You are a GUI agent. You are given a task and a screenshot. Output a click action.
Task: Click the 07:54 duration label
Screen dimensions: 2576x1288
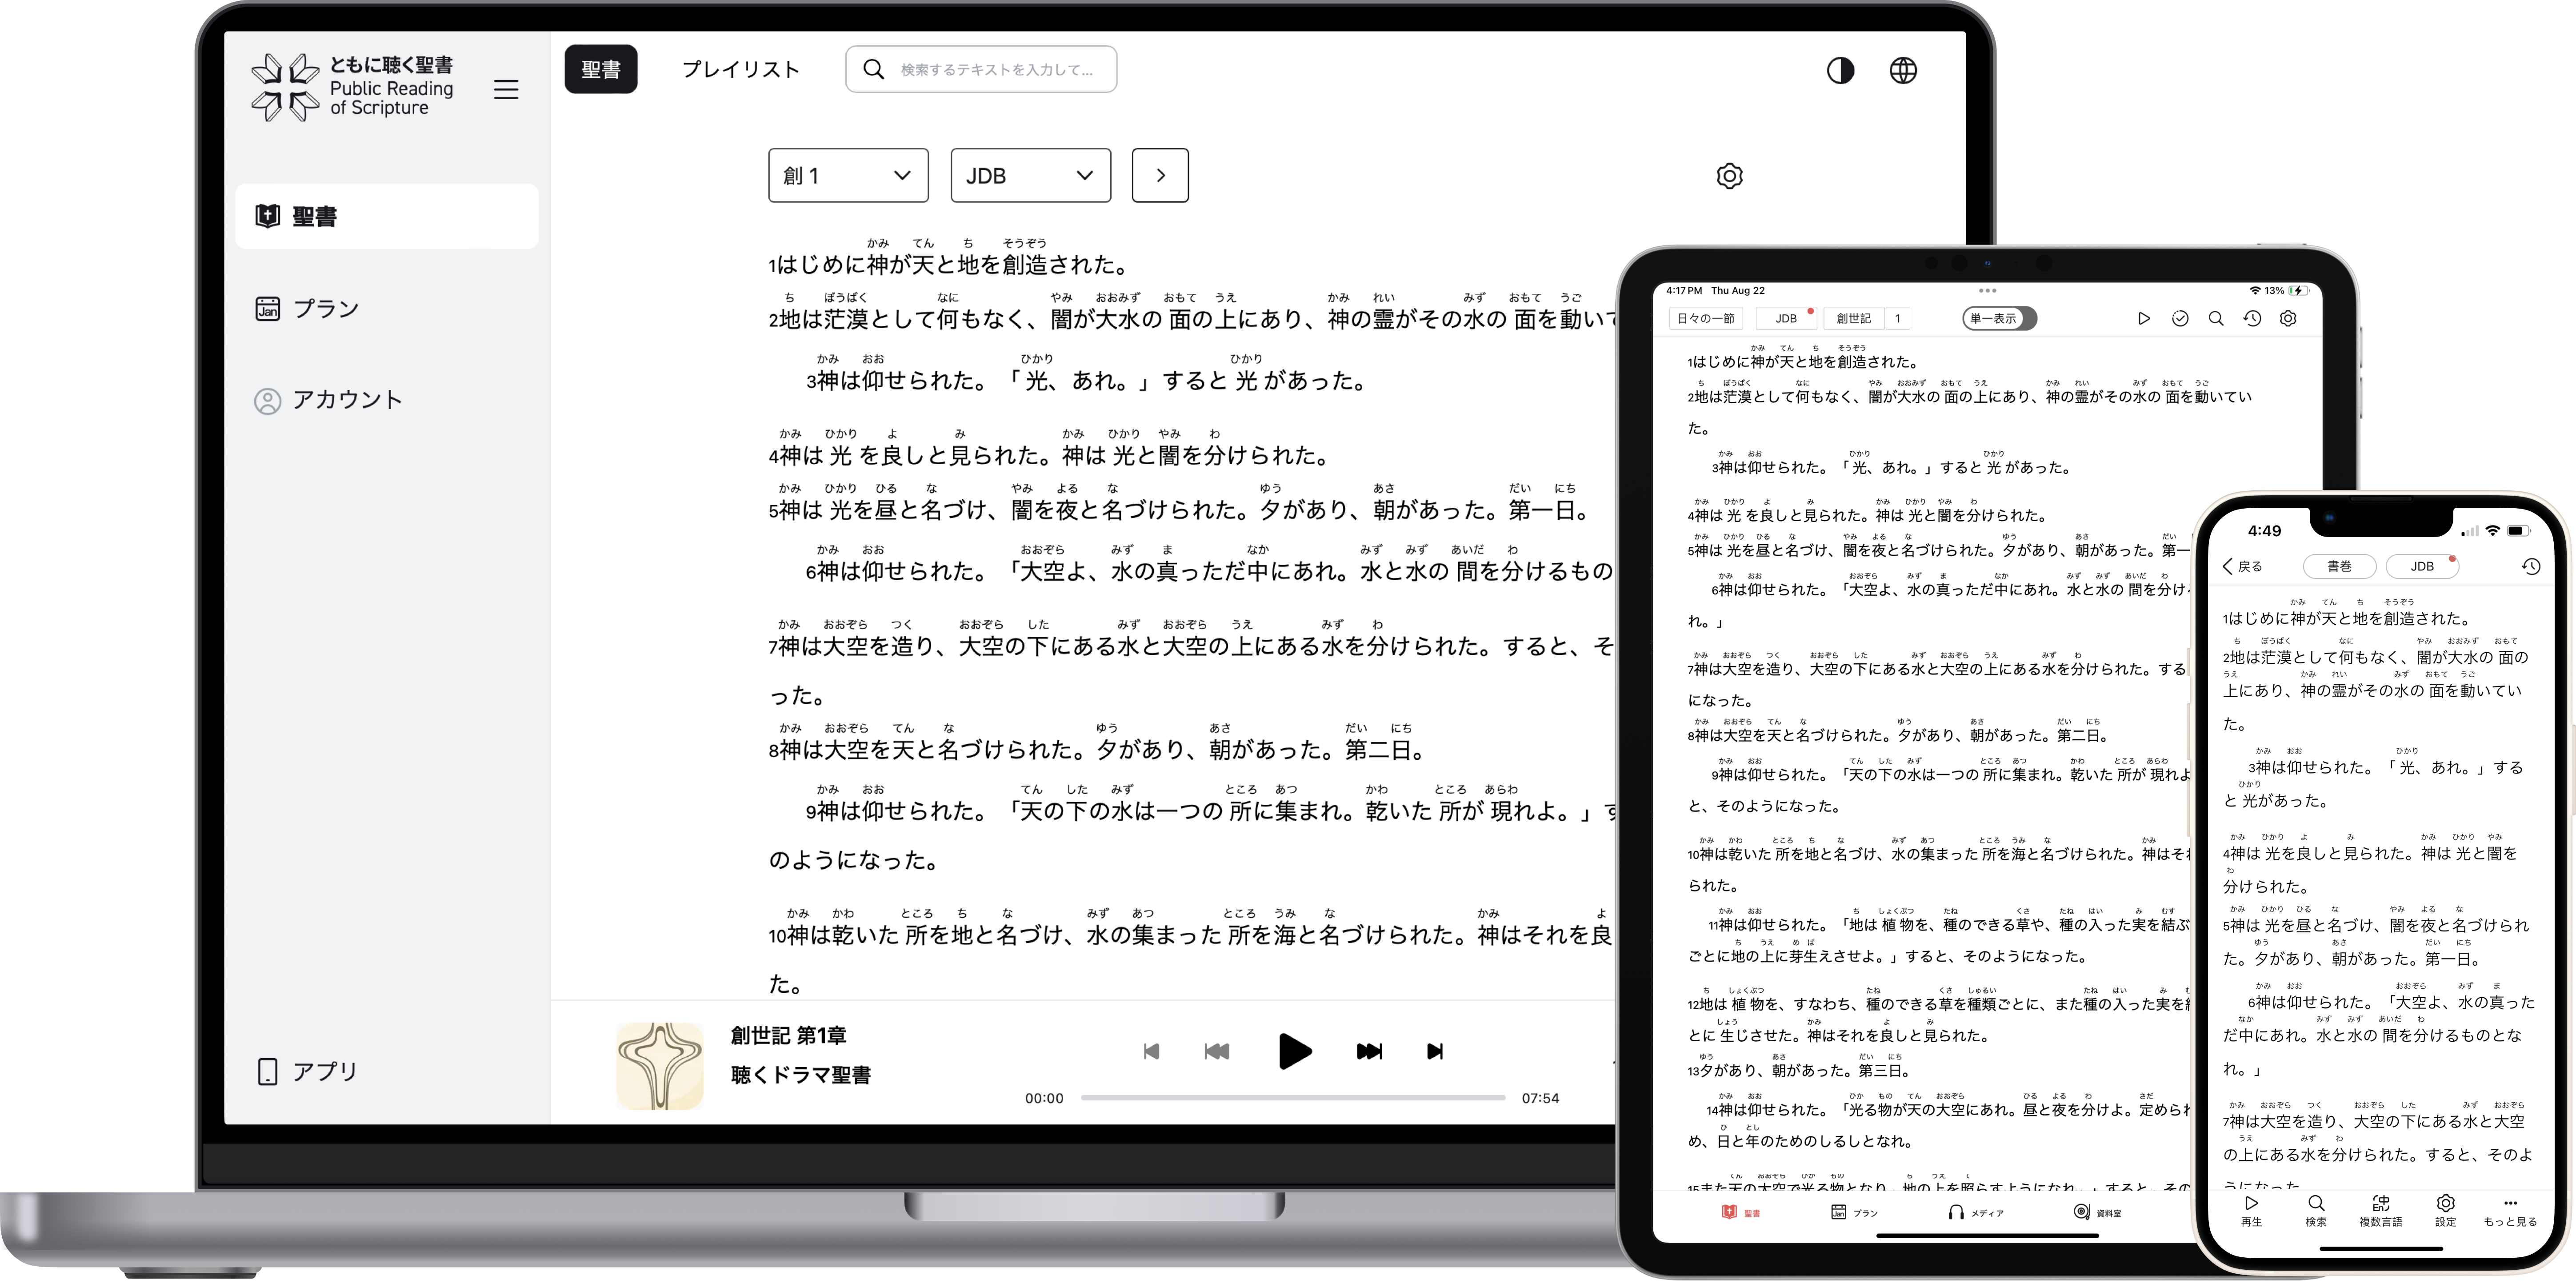1540,1098
